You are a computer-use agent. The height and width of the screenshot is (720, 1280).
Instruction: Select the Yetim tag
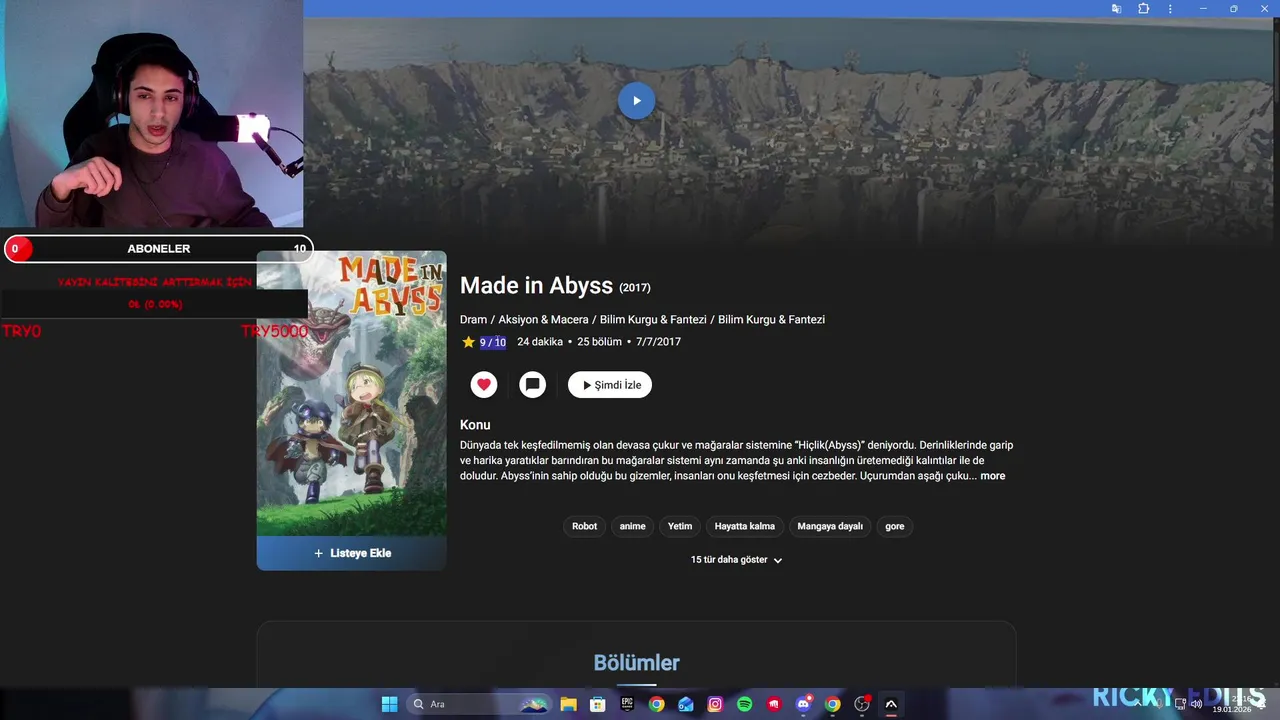680,526
